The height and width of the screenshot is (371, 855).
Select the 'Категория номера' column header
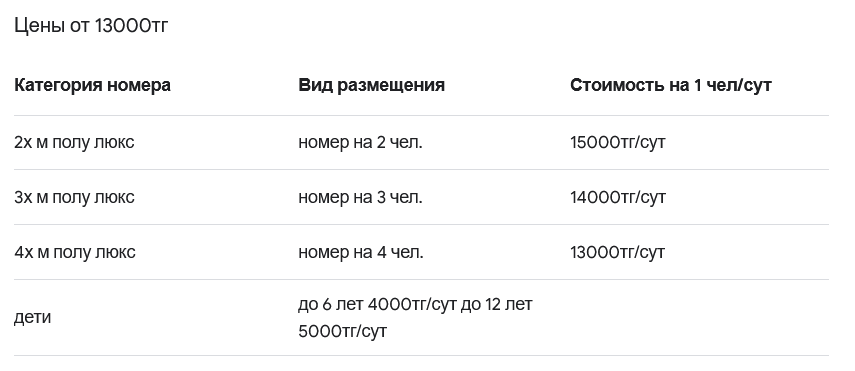click(x=92, y=85)
